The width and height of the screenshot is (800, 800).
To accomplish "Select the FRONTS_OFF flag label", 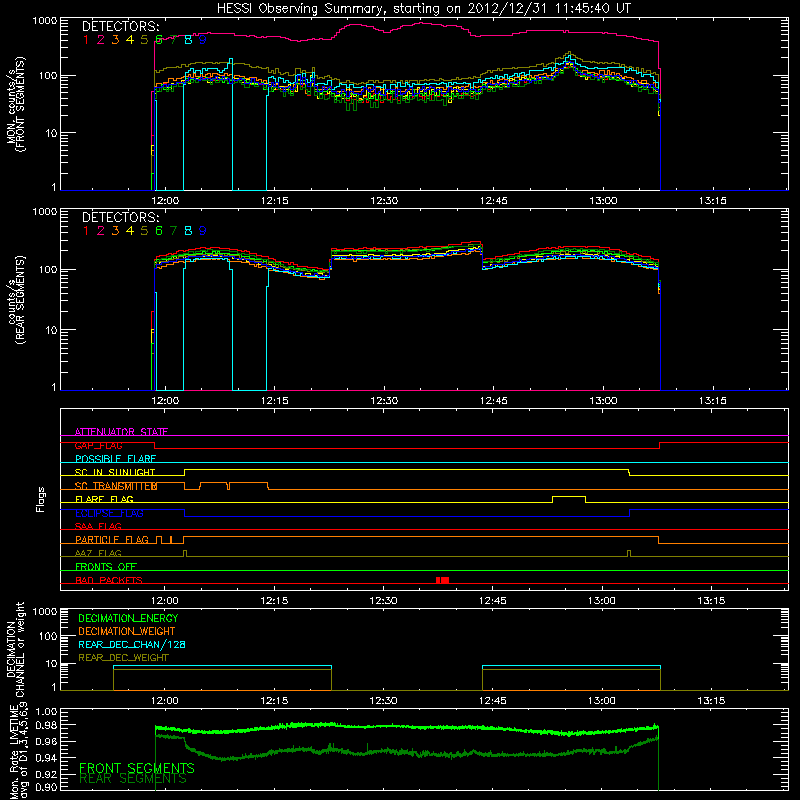I will [x=106, y=567].
